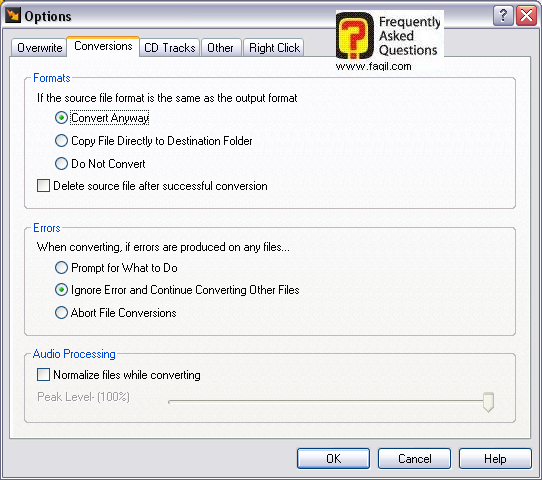This screenshot has height=480, width=542.
Task: Click the Peak Level slider handle
Action: (x=488, y=402)
